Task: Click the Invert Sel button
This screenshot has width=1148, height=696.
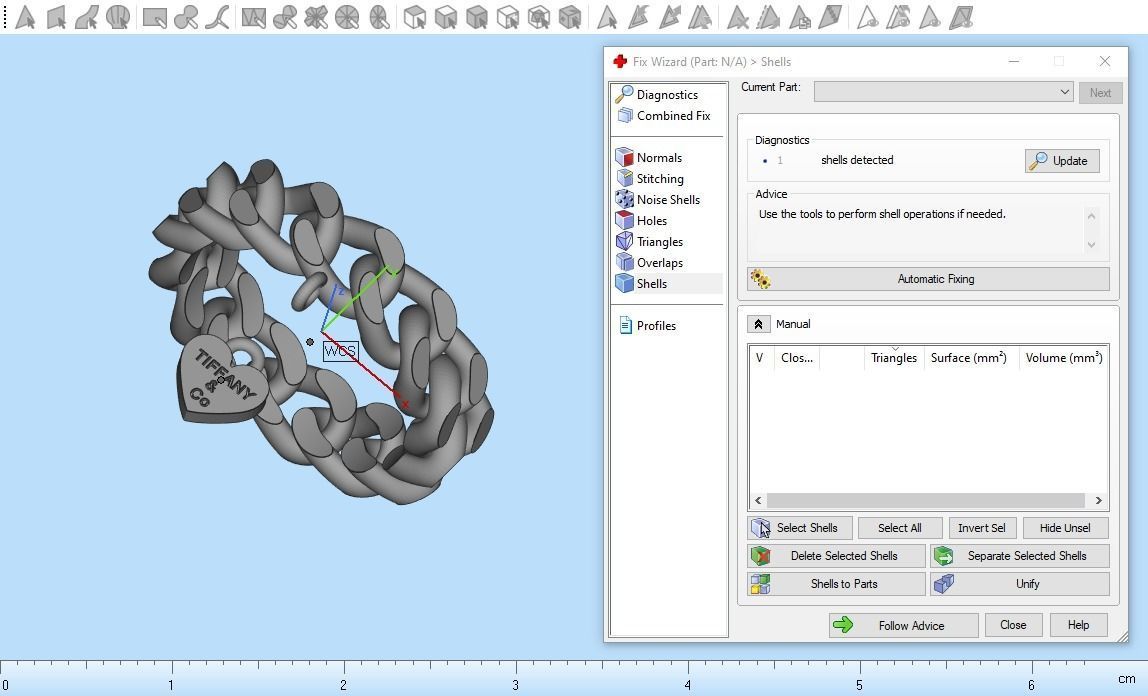Action: 982,528
